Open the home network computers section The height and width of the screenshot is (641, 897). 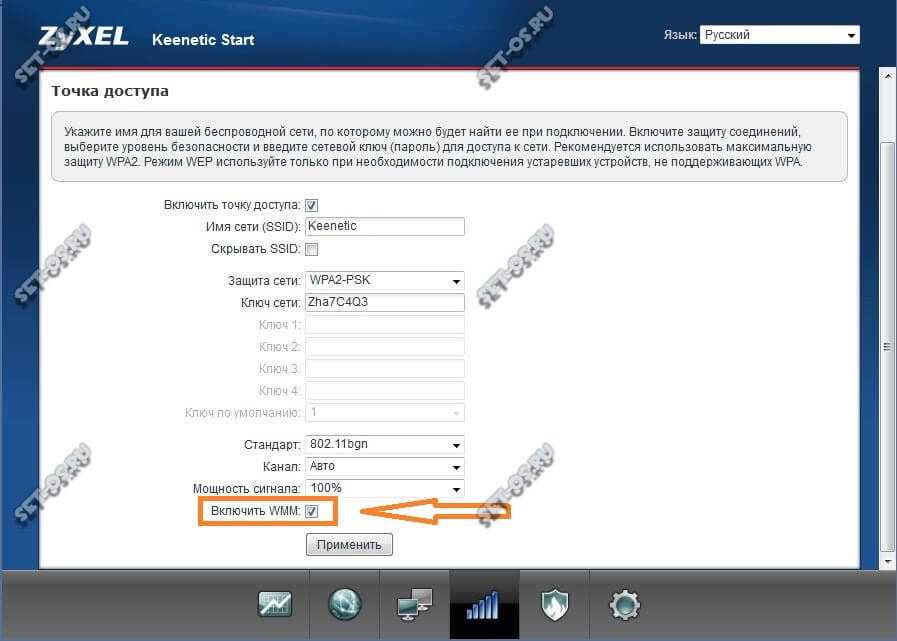point(415,604)
